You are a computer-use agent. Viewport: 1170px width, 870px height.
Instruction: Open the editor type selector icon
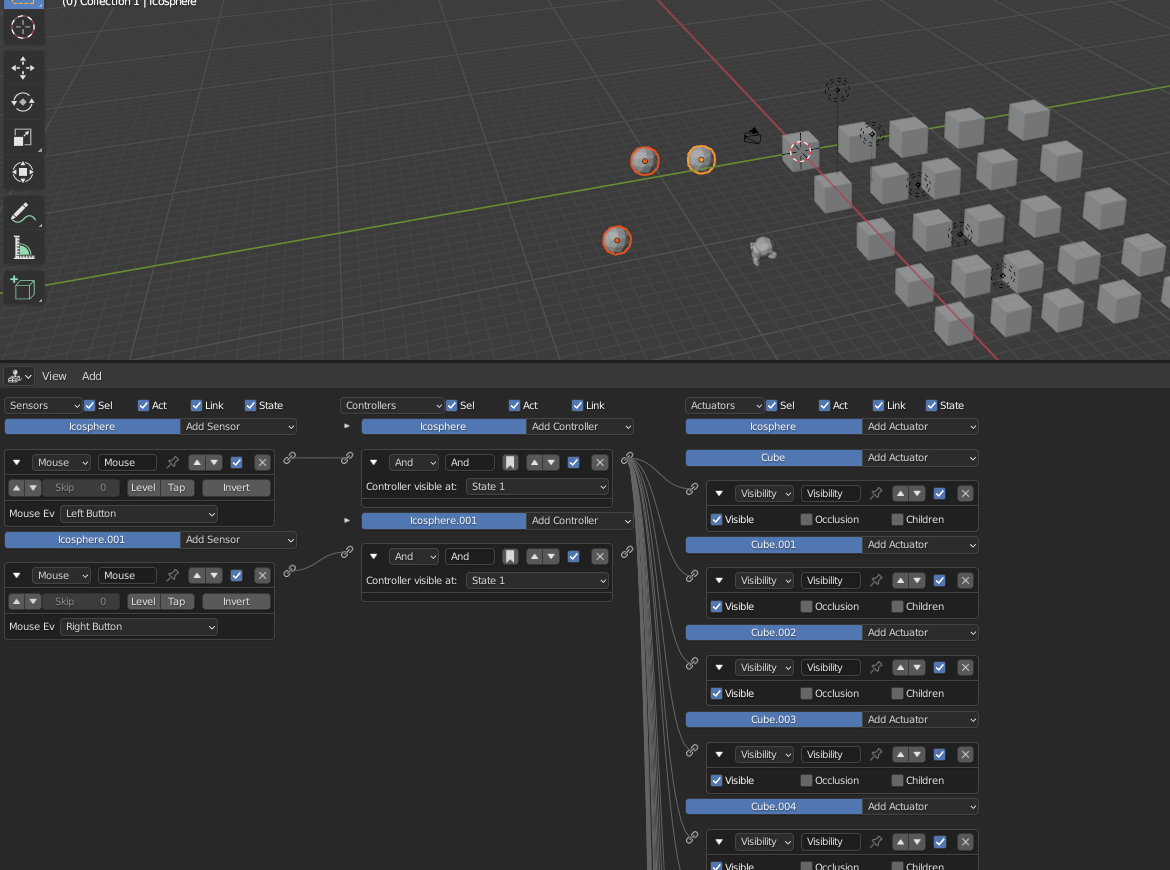[16, 375]
